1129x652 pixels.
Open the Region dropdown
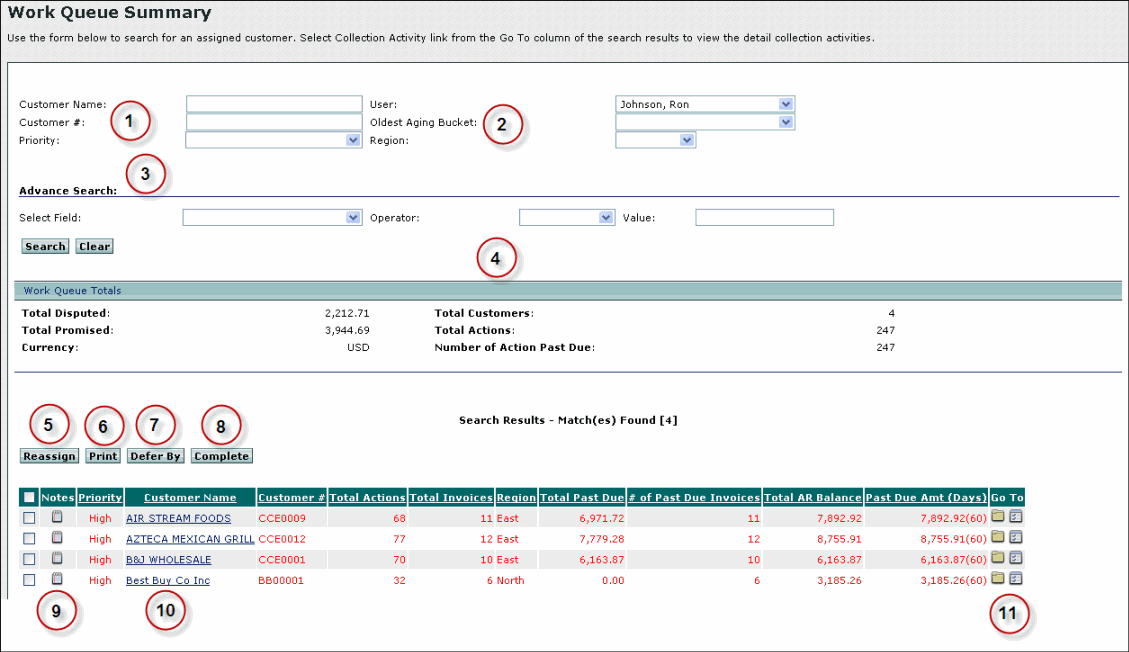(x=657, y=140)
